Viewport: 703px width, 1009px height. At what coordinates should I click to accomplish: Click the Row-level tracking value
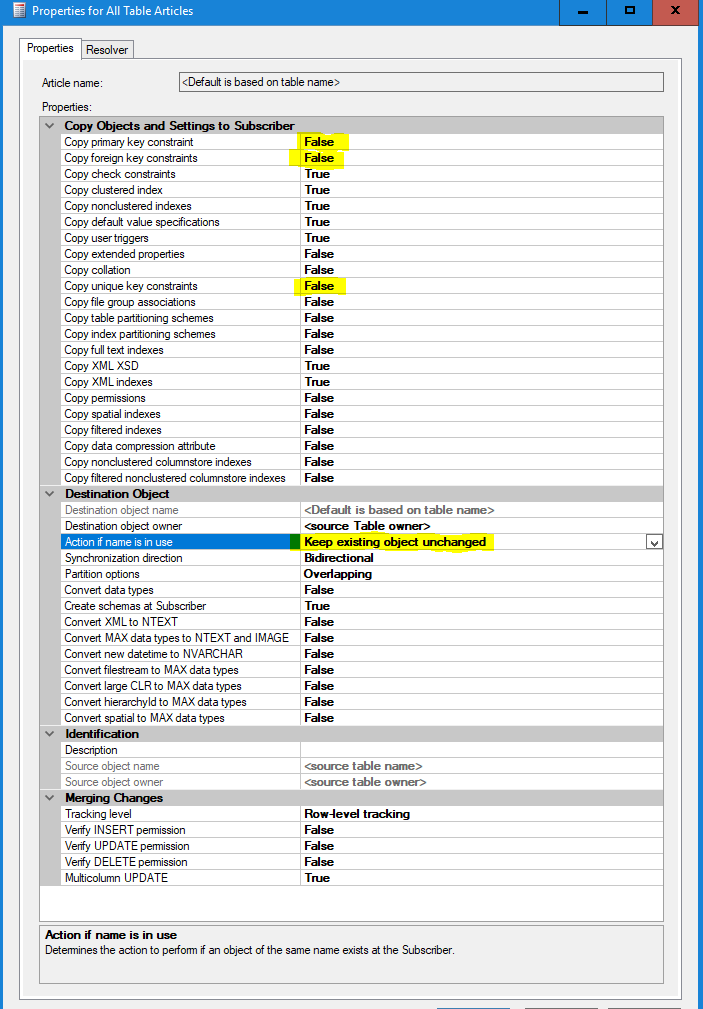point(357,814)
